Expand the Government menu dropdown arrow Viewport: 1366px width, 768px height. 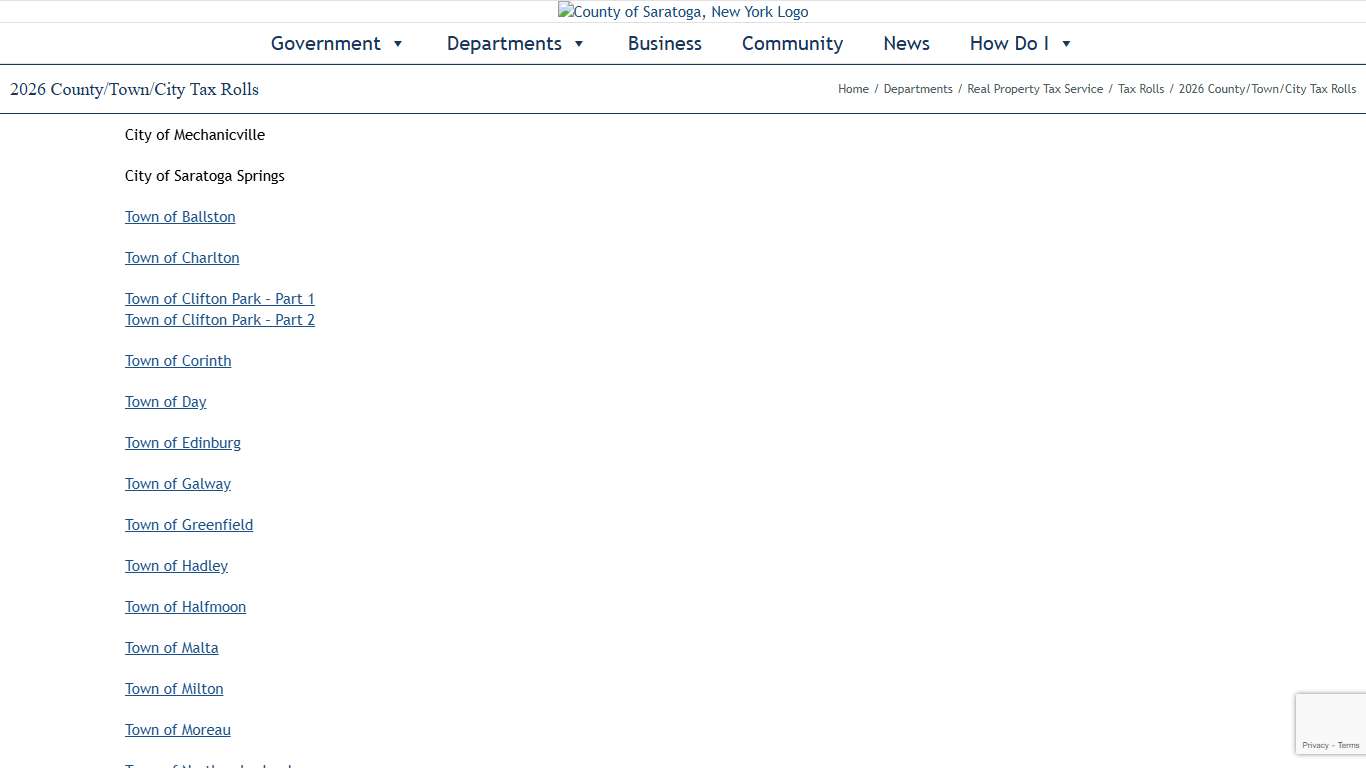pyautogui.click(x=398, y=44)
